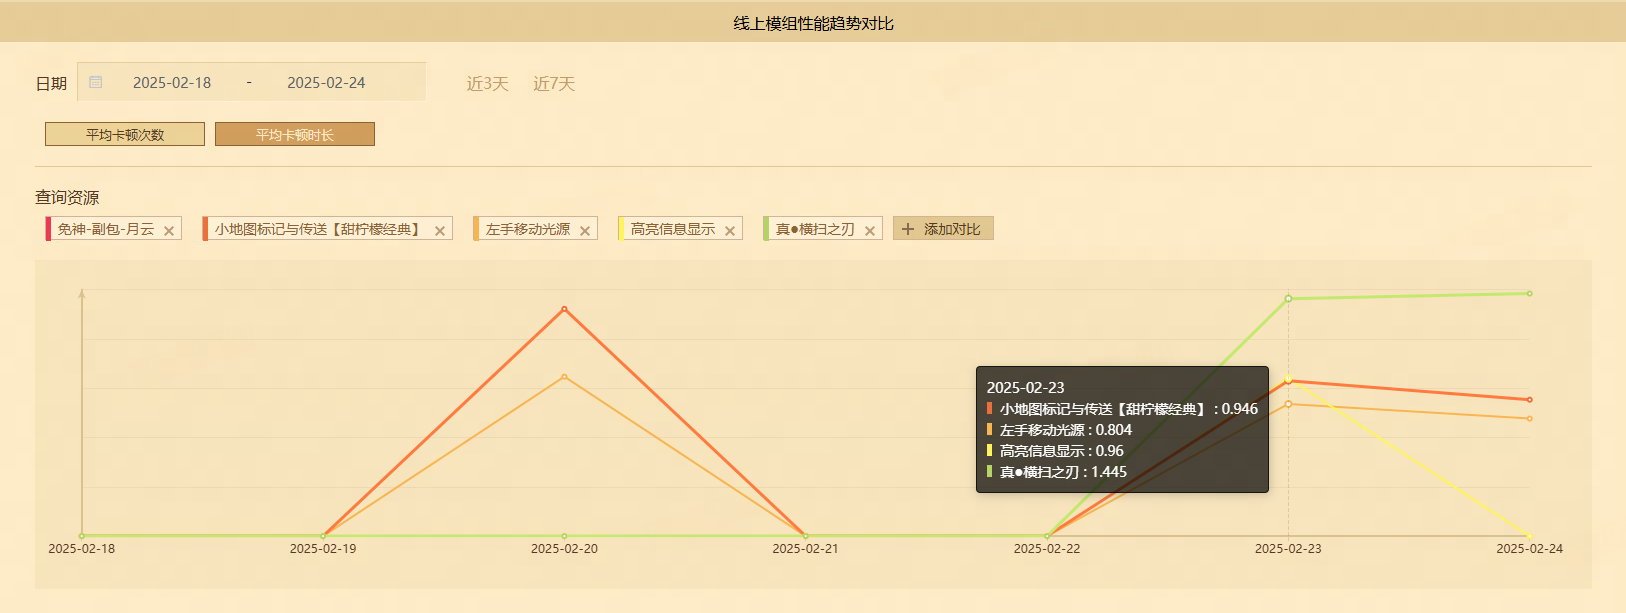
Task: Click the light-orange peak point on 2025-02-20
Action: (x=564, y=377)
